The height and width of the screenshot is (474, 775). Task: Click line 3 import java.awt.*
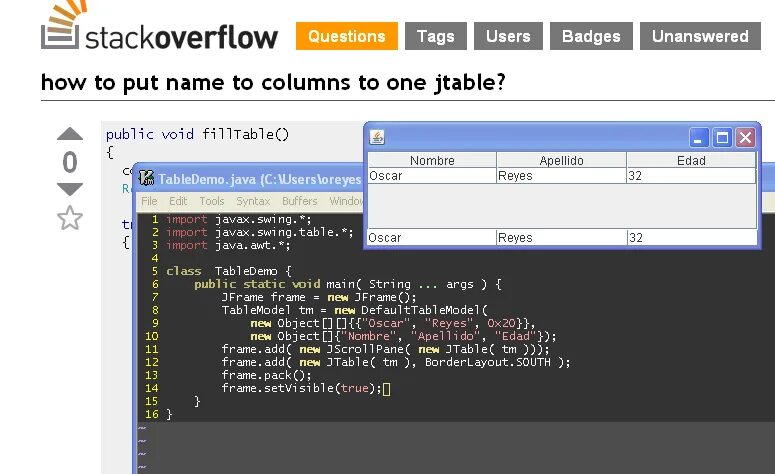pyautogui.click(x=228, y=245)
